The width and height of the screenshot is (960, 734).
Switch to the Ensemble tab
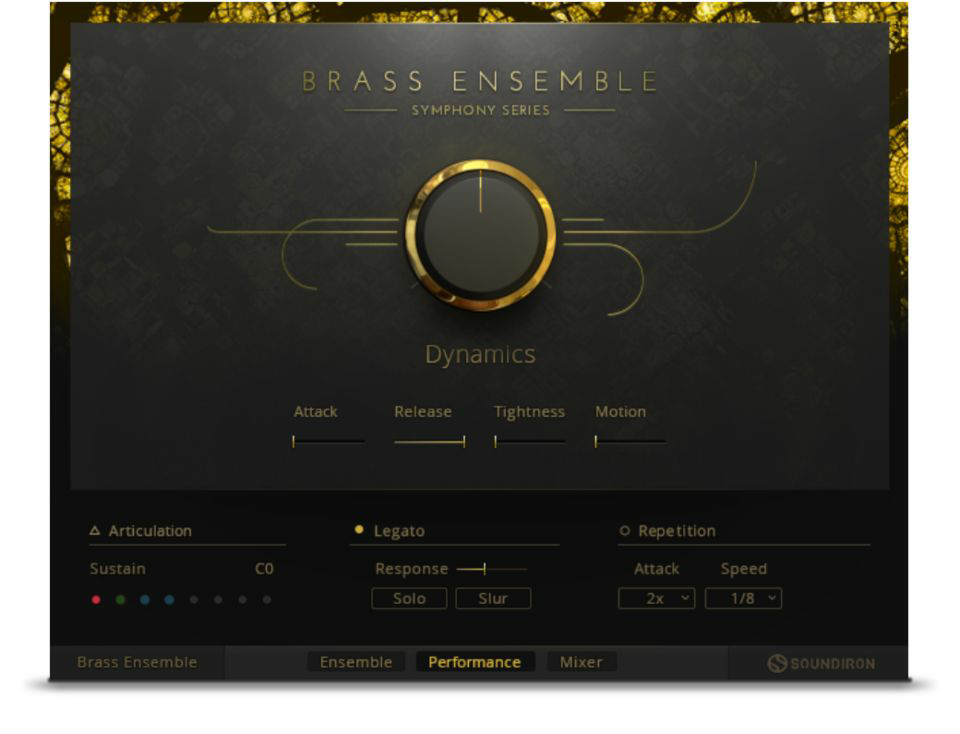[x=356, y=662]
